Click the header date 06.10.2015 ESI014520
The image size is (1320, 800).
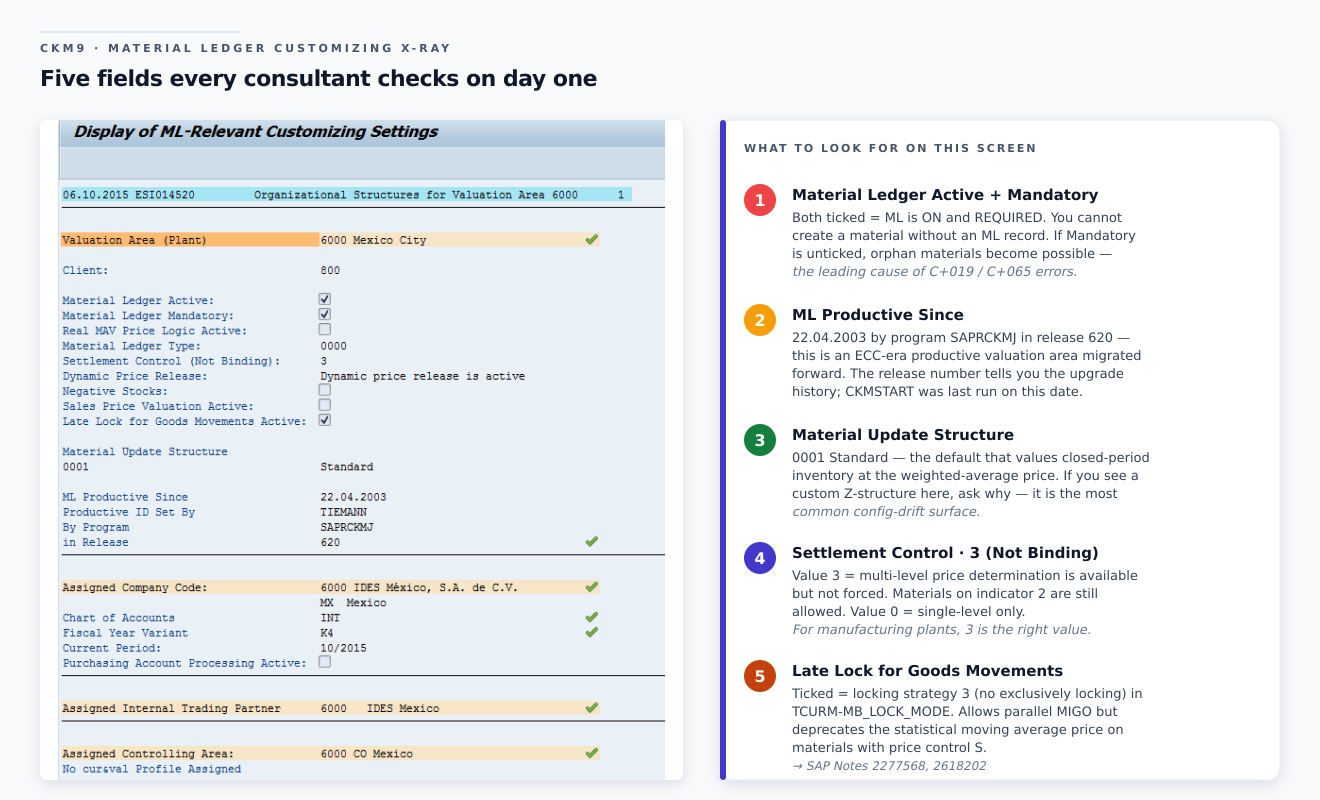[128, 195]
